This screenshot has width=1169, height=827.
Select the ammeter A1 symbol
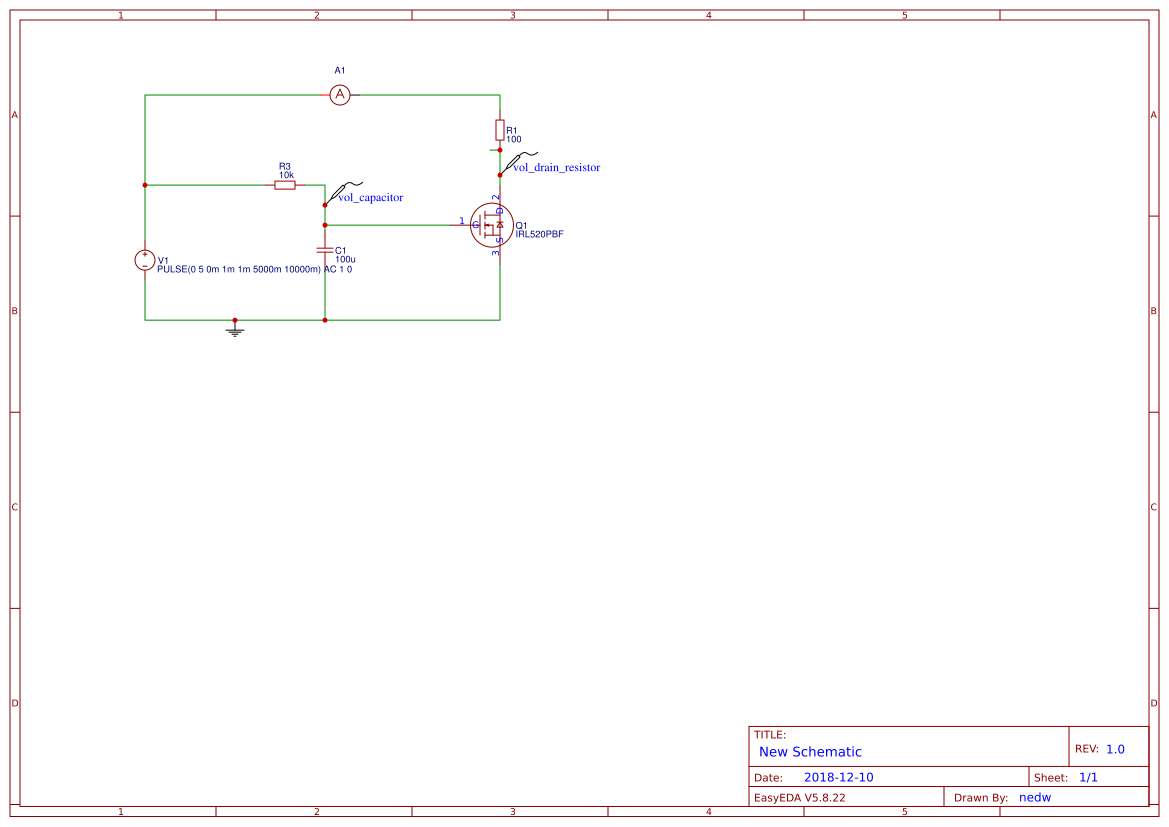pos(340,95)
